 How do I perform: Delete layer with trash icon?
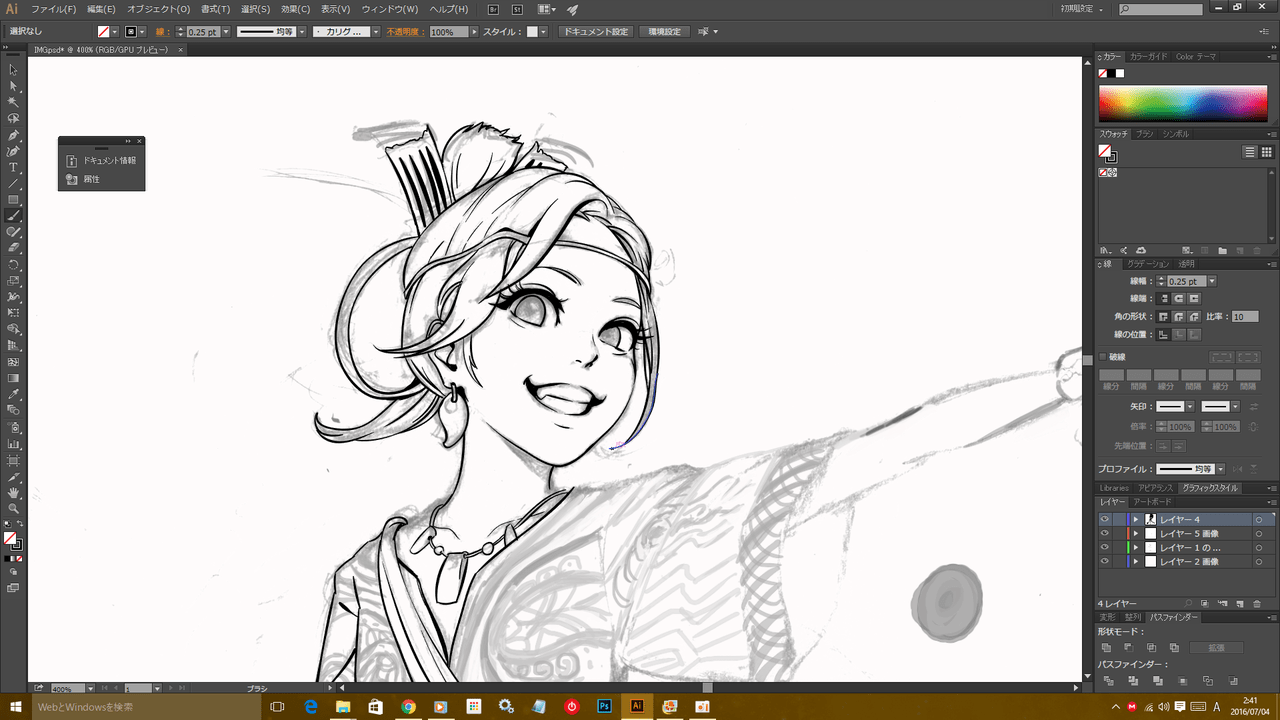(1256, 604)
